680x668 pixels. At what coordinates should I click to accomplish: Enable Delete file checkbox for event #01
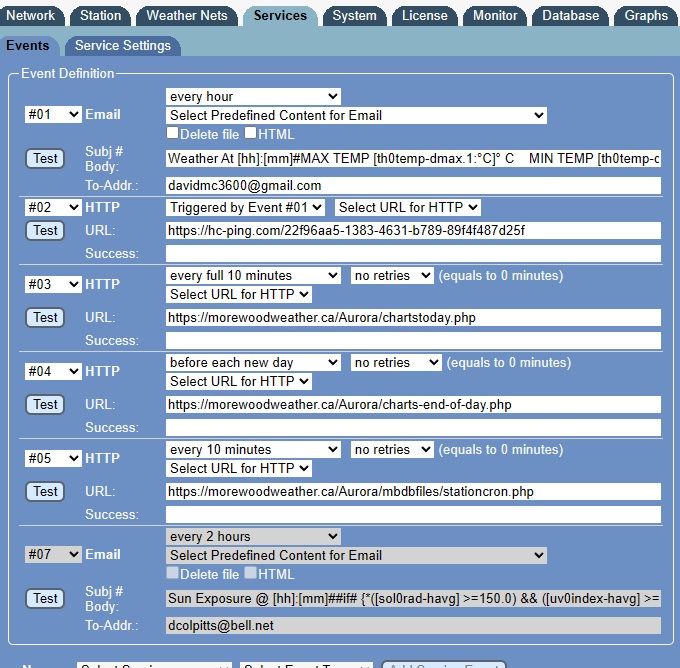click(173, 133)
